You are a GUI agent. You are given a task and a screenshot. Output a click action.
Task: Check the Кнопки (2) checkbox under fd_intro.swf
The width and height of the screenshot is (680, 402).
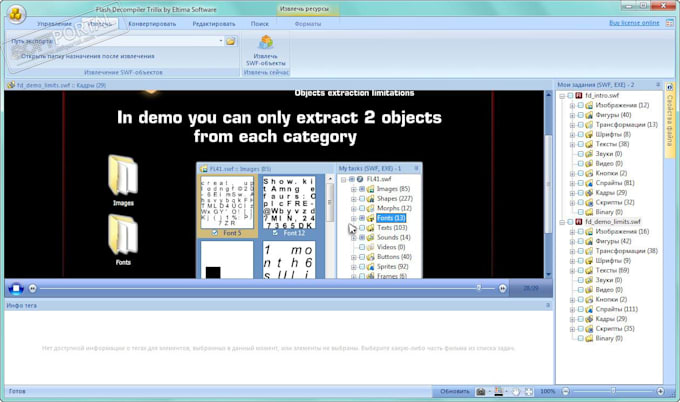[580, 173]
